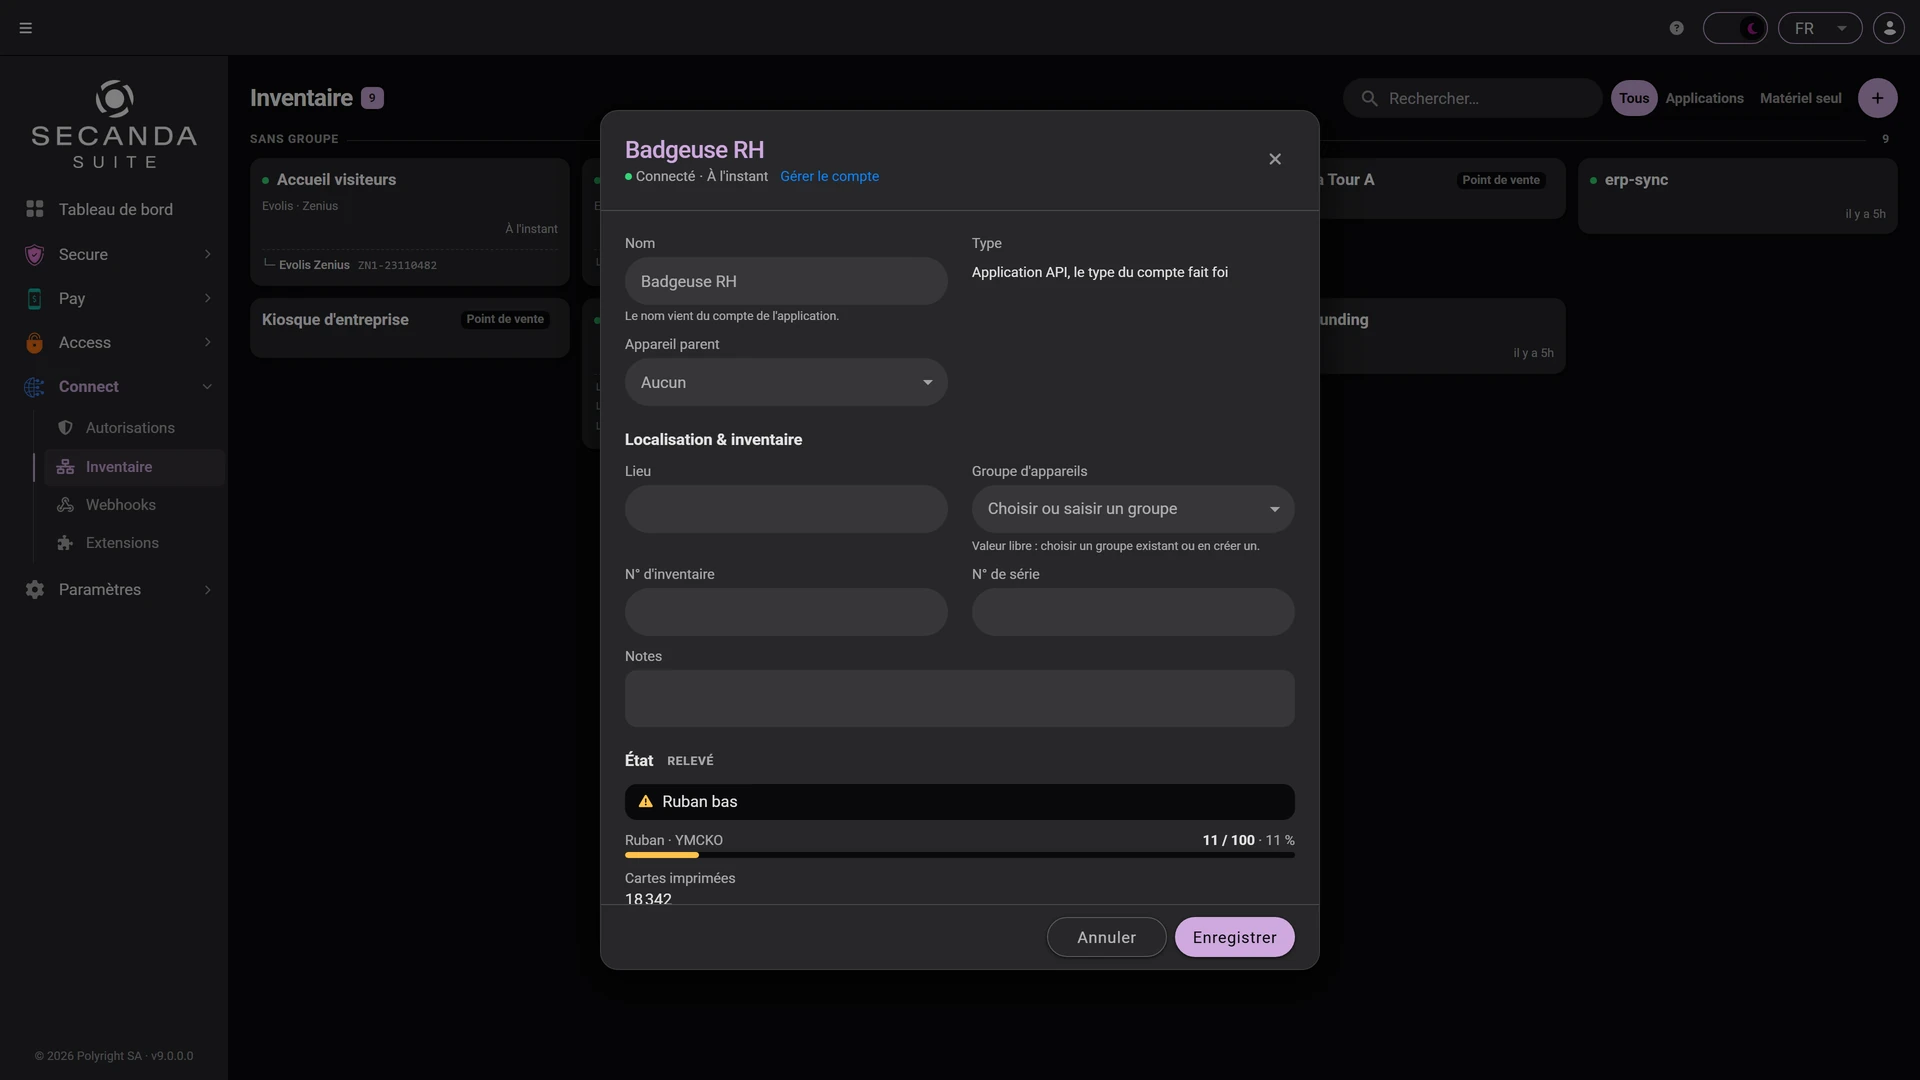Viewport: 1920px width, 1080px height.
Task: Open the FR language dropdown
Action: point(1820,28)
